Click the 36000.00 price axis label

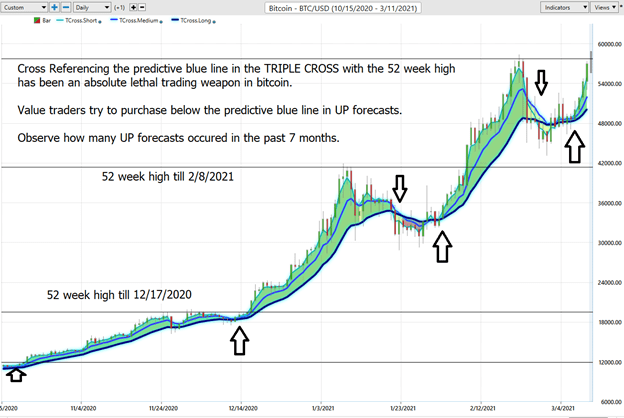(609, 203)
